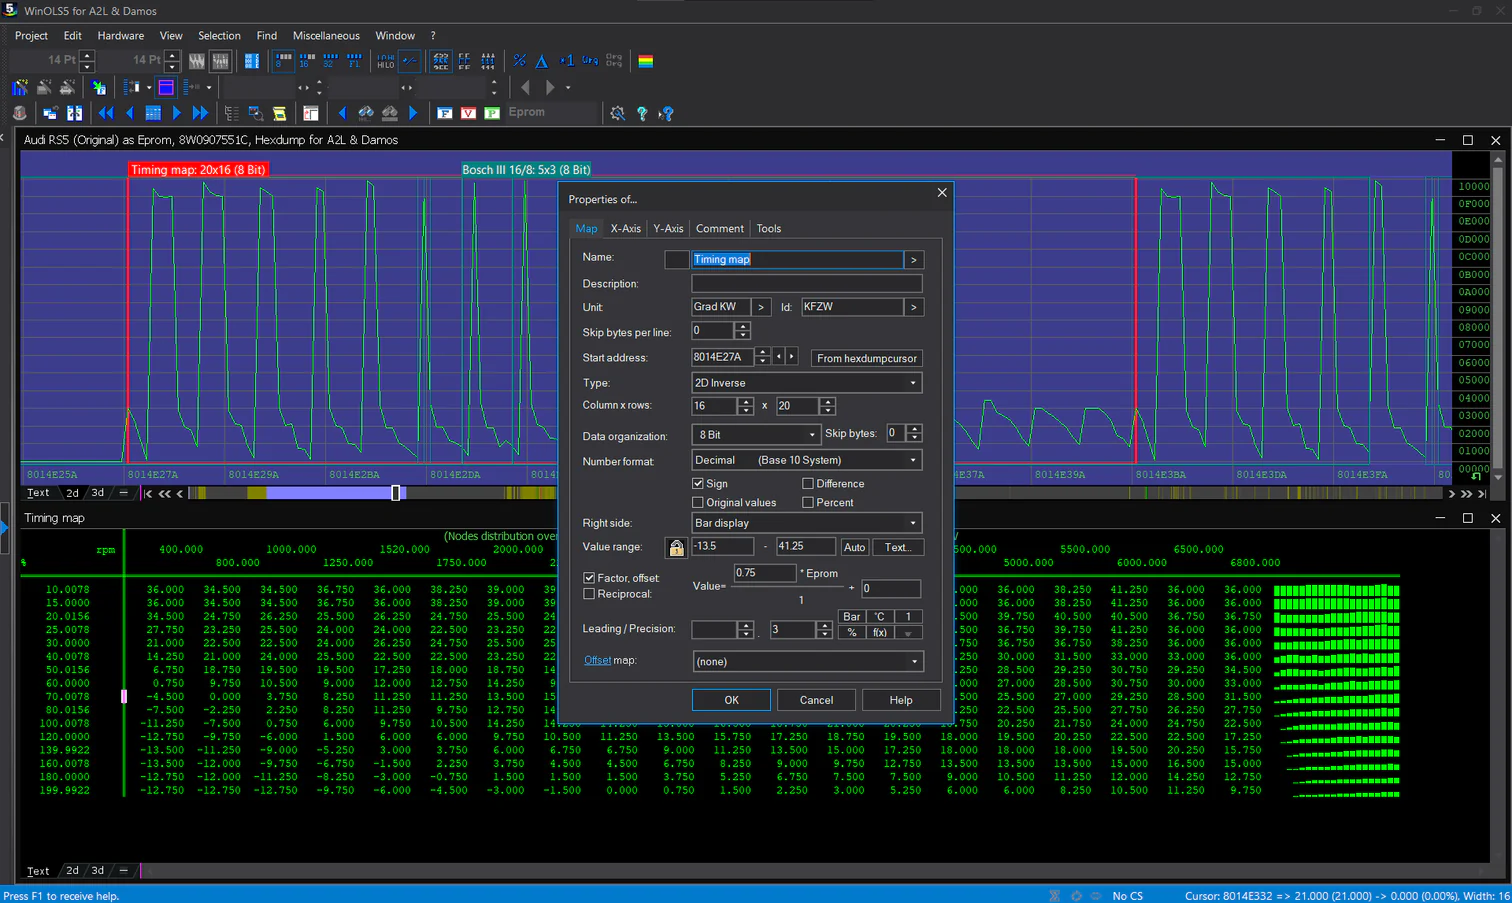
Task: Click the binoculars search icon
Action: [366, 113]
